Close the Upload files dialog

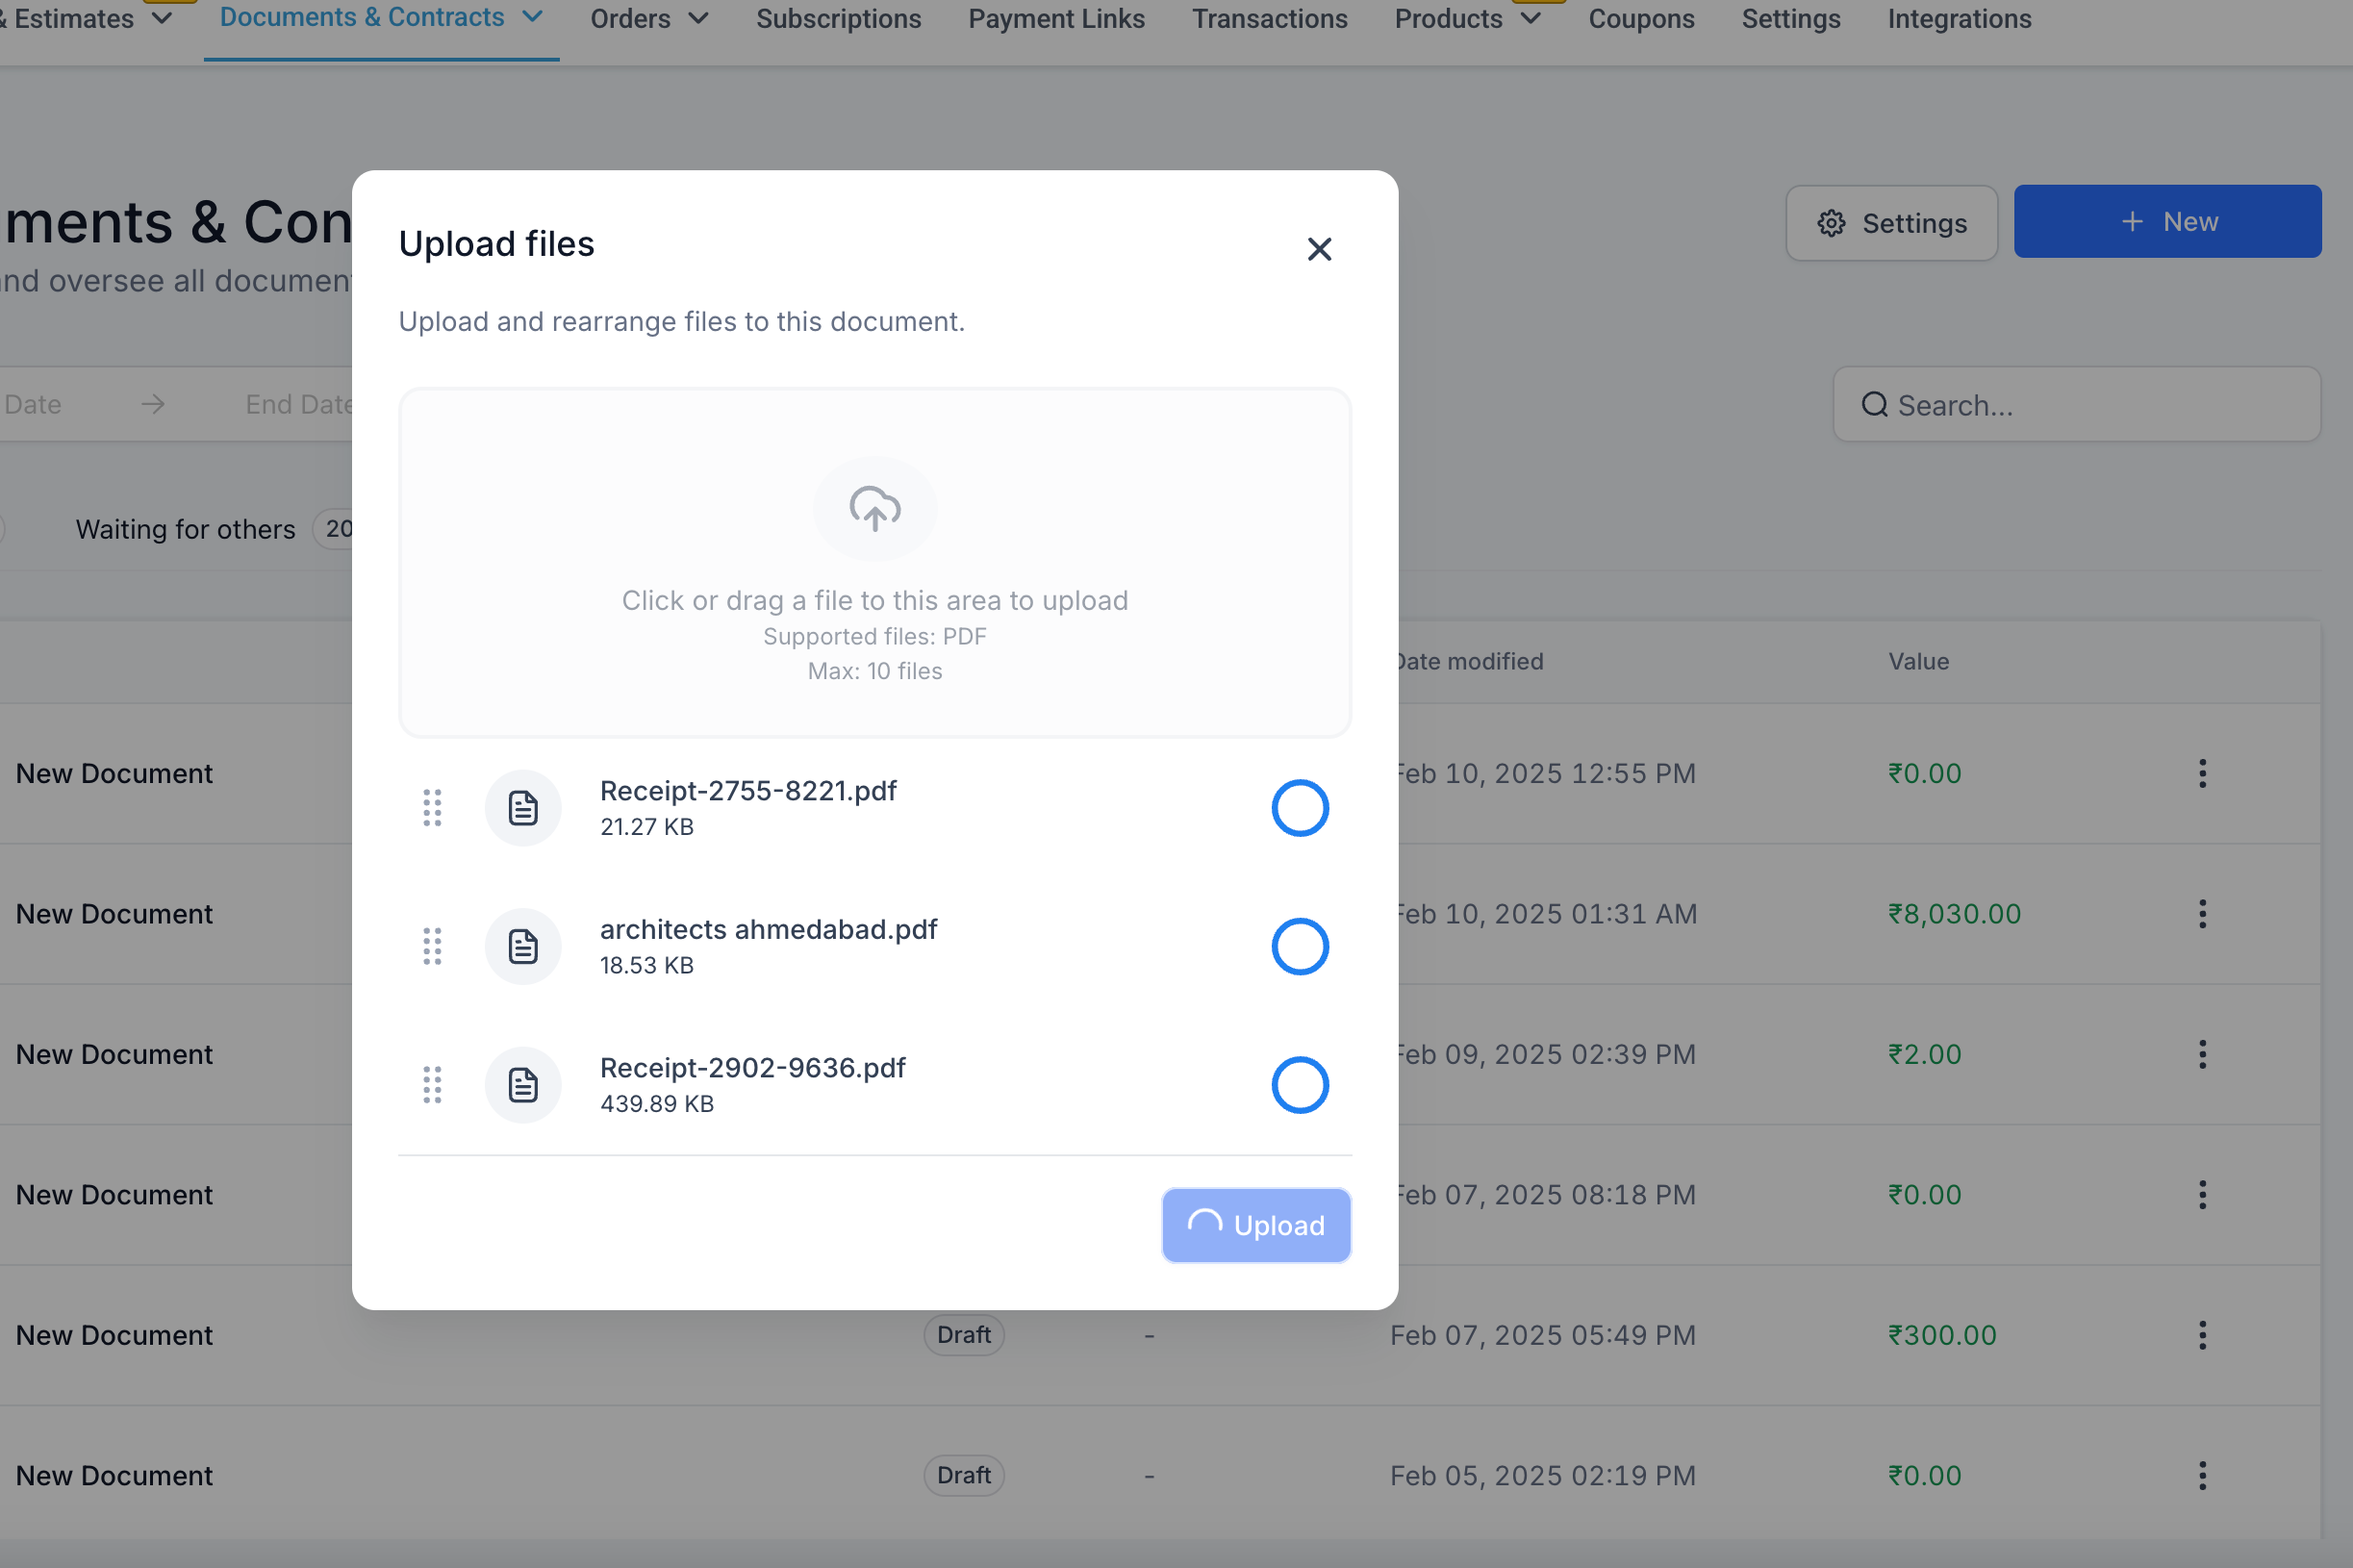pos(1319,249)
